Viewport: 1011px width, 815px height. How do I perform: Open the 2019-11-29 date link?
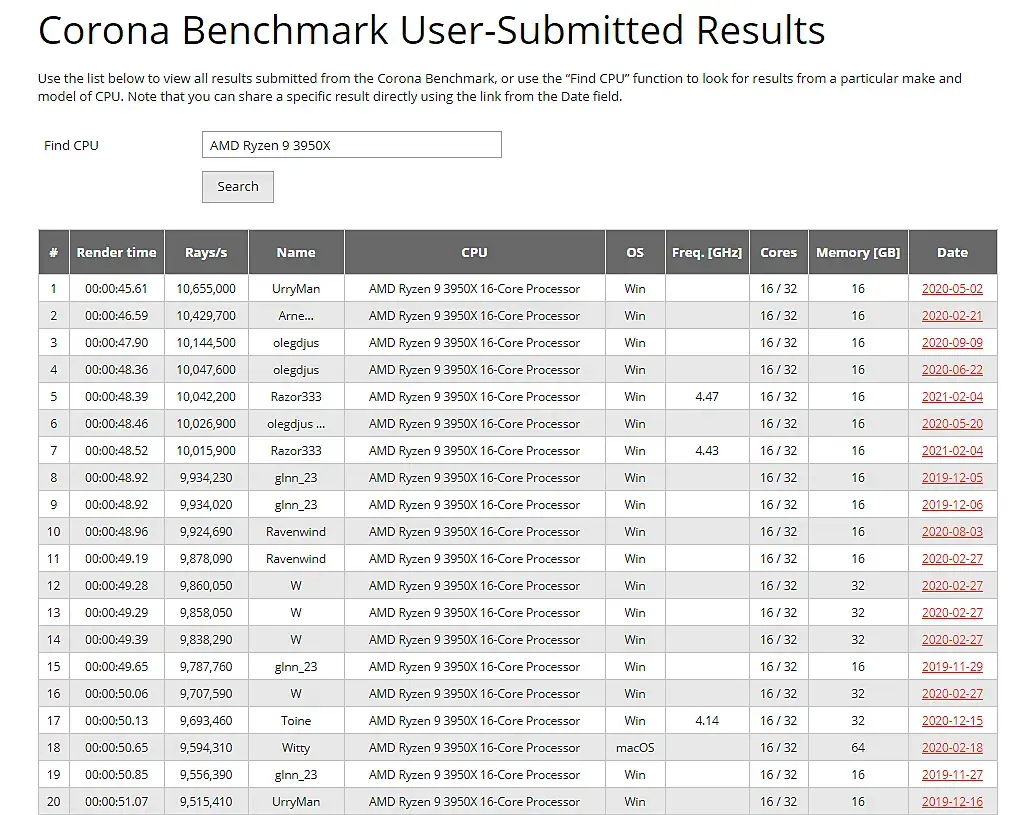[x=952, y=667]
